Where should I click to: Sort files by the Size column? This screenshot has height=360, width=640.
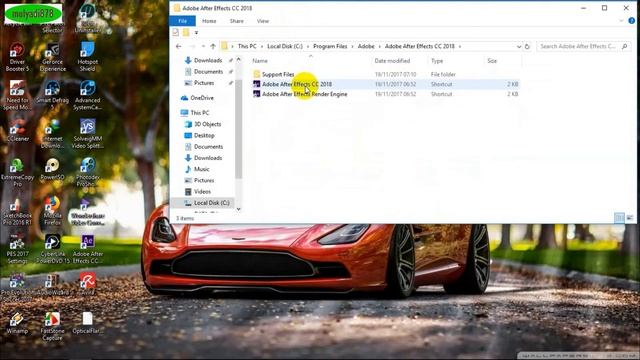pyautogui.click(x=492, y=61)
